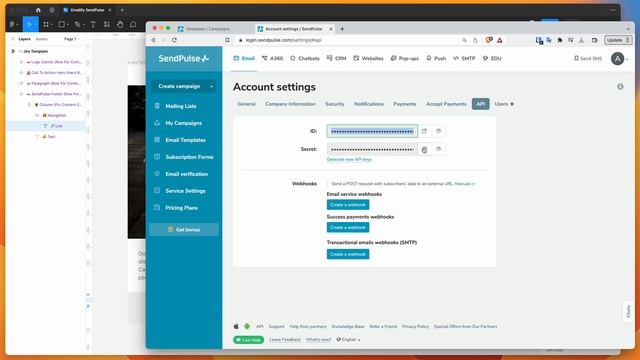Open browser downloads icon
The width and height of the screenshot is (640, 360).
[581, 40]
